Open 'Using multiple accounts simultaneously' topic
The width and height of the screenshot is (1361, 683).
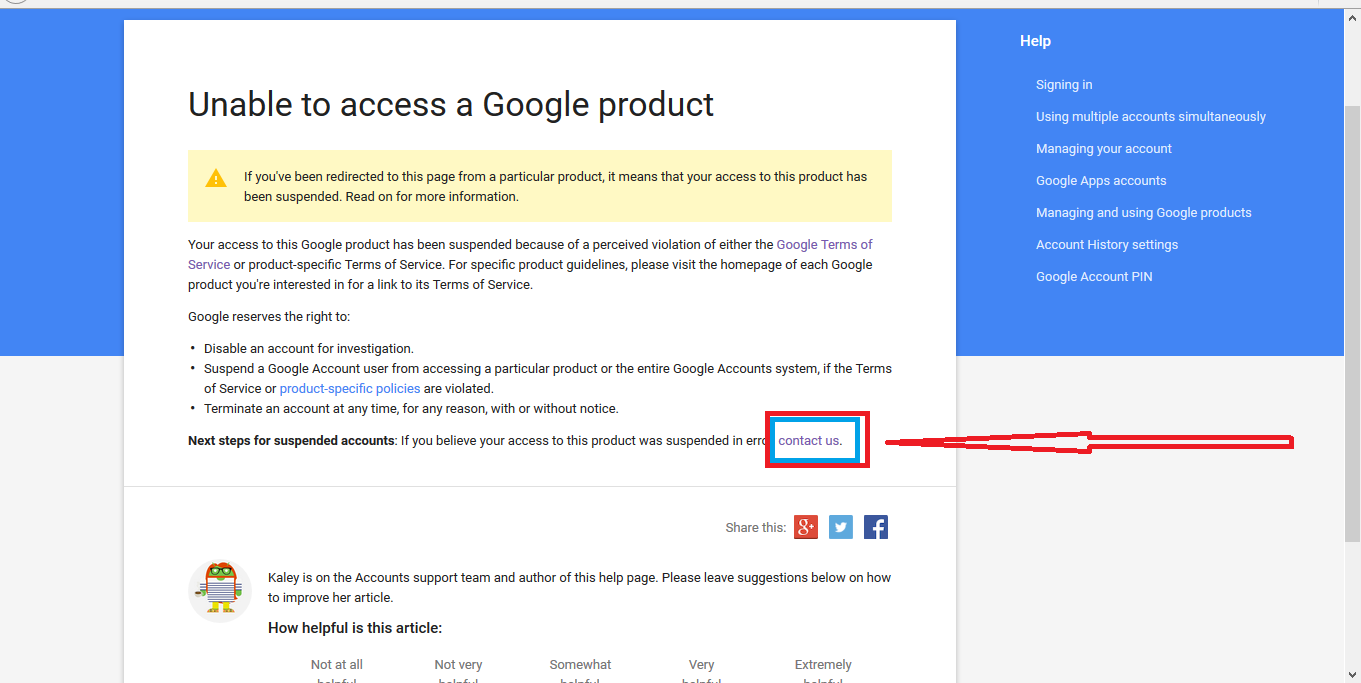click(x=1150, y=116)
